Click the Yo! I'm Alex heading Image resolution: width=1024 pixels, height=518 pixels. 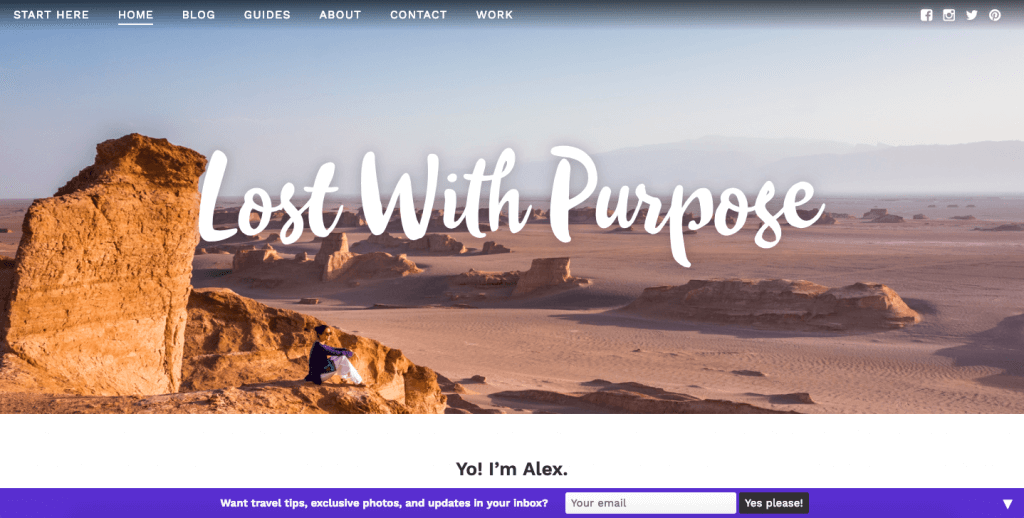tap(512, 469)
